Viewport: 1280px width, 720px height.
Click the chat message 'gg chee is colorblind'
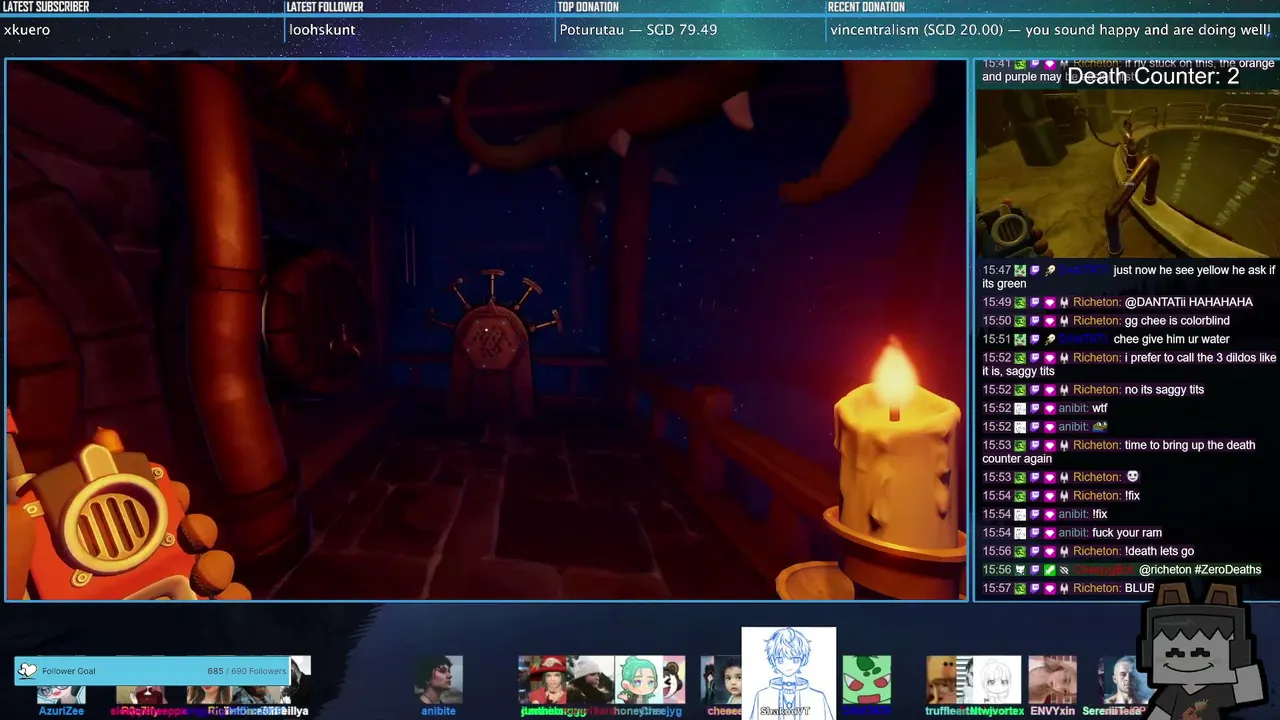(1177, 321)
